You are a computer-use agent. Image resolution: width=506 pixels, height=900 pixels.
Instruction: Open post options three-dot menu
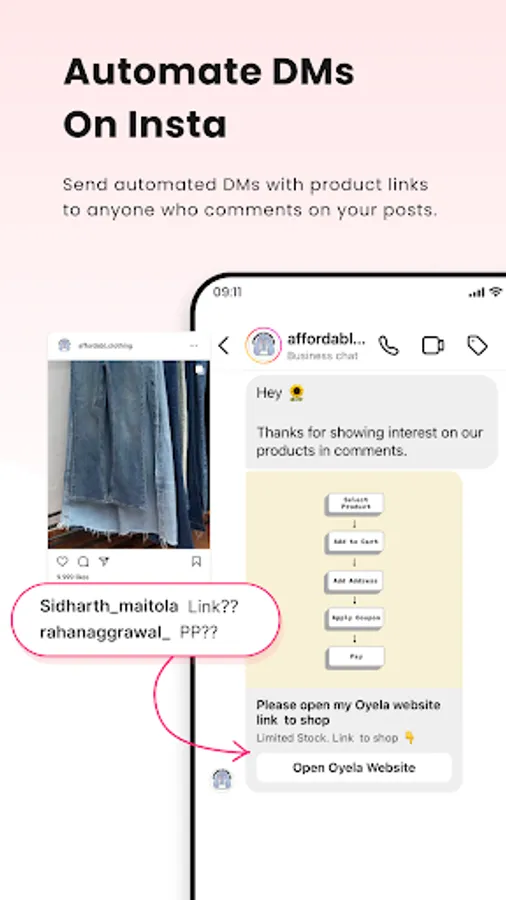pyautogui.click(x=194, y=346)
